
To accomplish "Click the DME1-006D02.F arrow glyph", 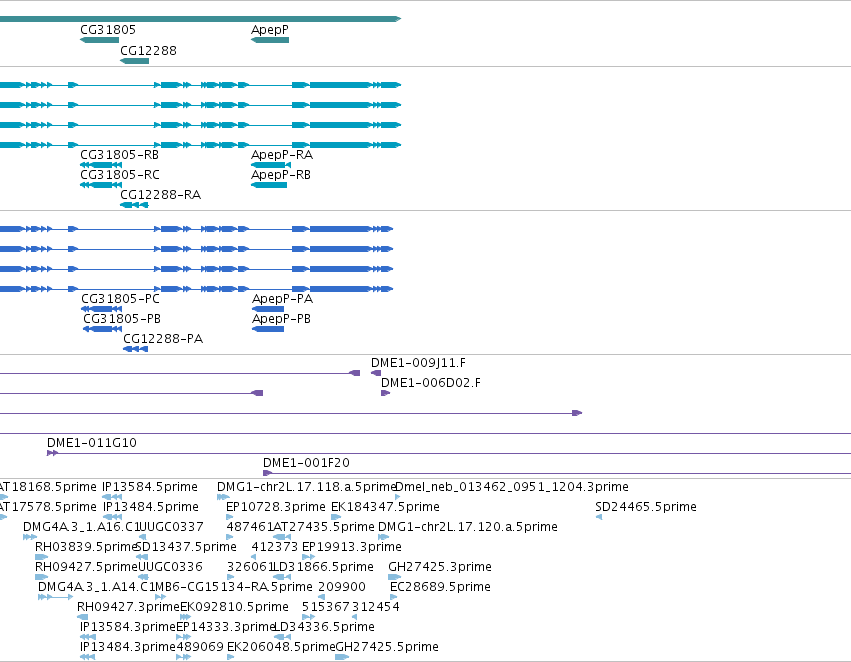I will (386, 393).
